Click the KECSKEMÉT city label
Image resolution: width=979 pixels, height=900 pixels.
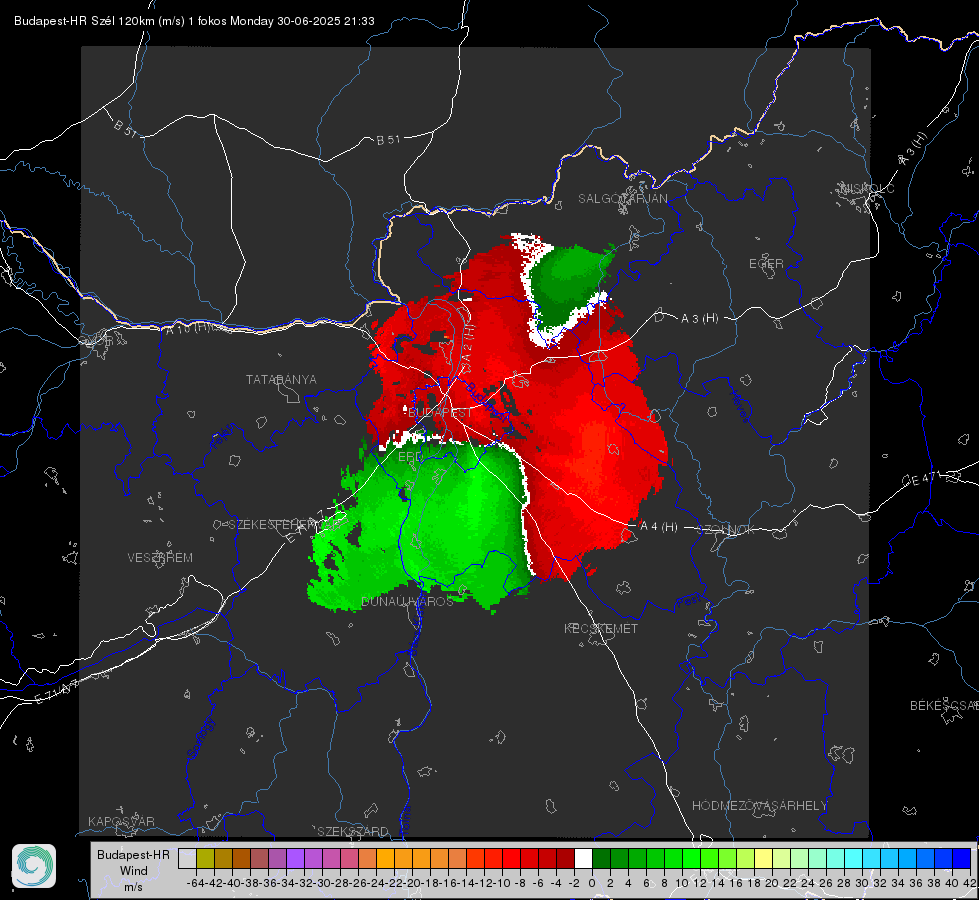click(x=601, y=628)
